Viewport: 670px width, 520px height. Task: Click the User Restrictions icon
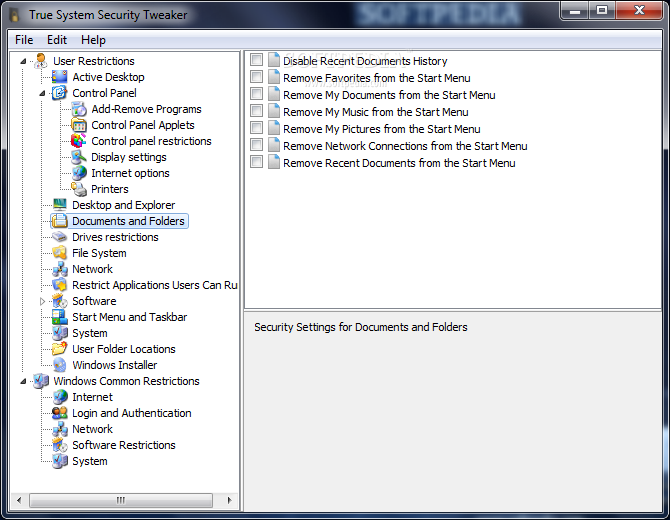41,61
